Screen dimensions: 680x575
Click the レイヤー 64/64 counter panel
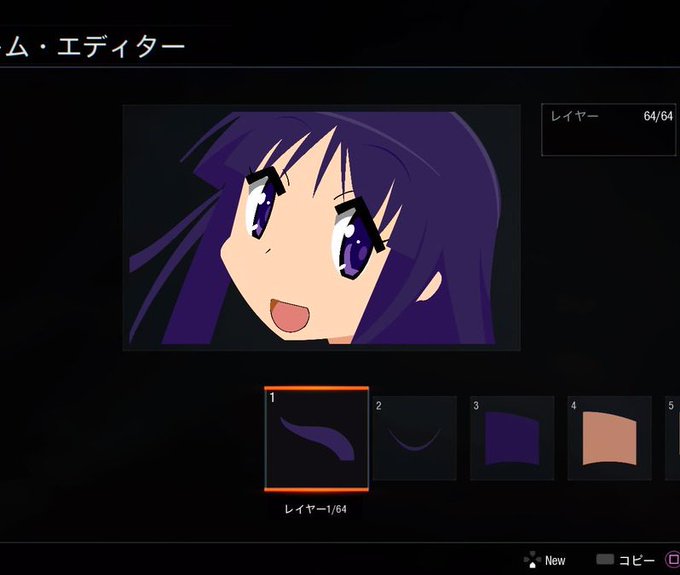(608, 130)
